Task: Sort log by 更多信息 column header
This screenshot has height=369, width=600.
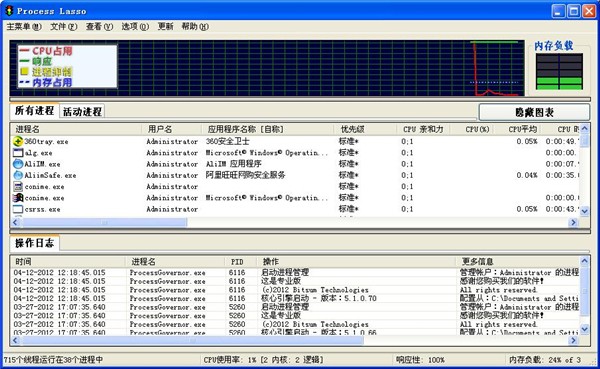Action: pyautogui.click(x=518, y=261)
